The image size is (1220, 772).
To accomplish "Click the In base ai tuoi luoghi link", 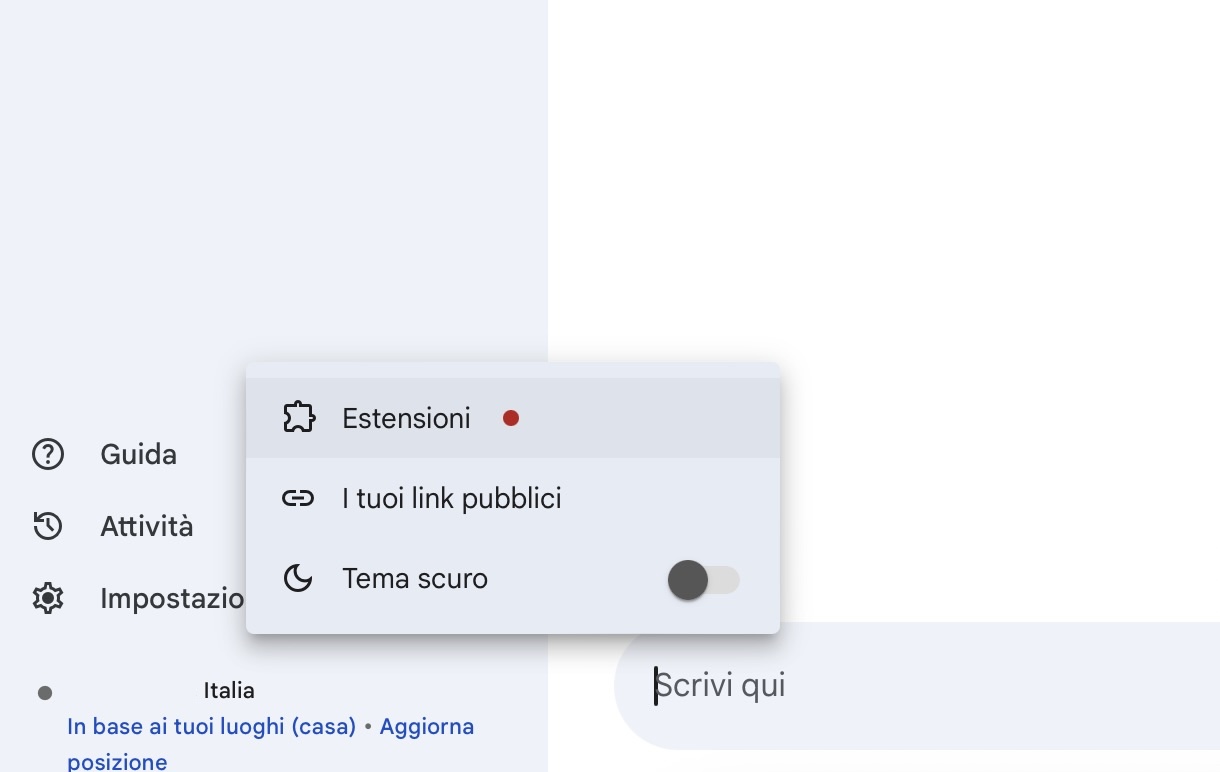I will 211,726.
